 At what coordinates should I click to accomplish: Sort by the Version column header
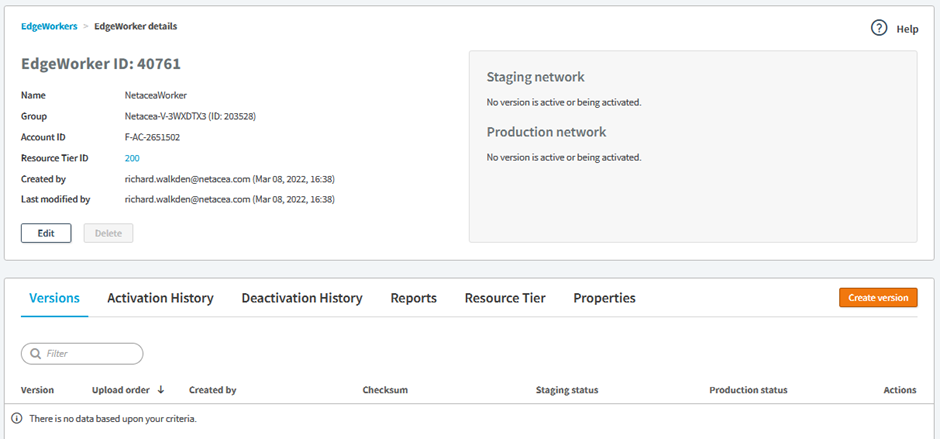tap(38, 390)
